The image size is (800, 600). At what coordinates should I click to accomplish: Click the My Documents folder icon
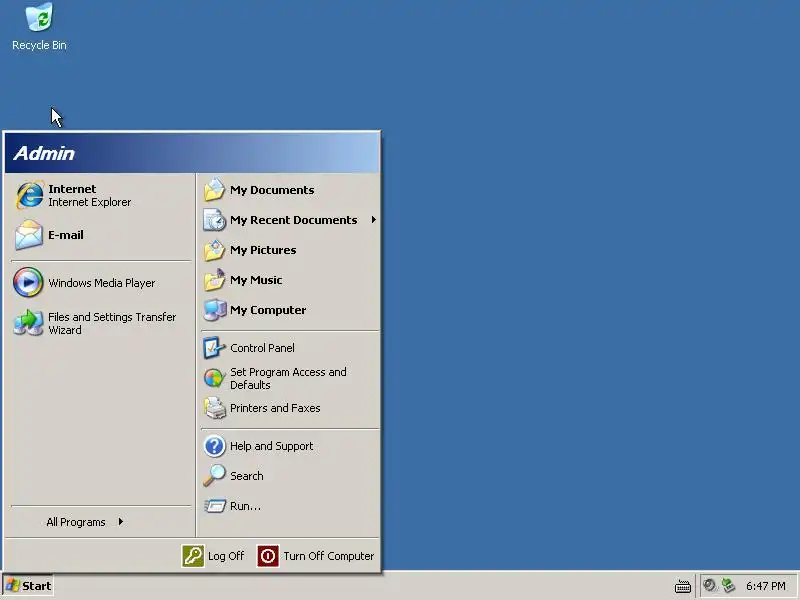214,190
